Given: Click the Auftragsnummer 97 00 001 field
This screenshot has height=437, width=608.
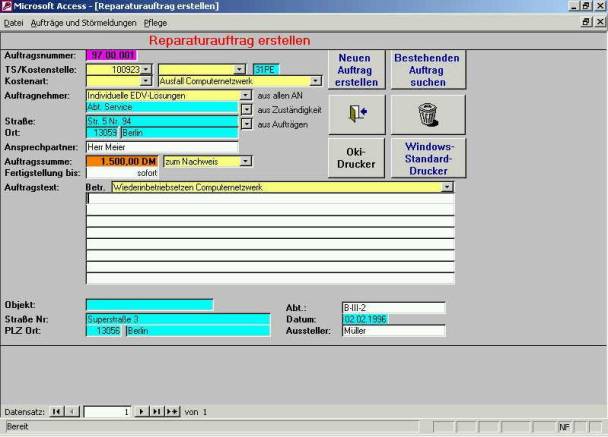Looking at the screenshot, I should (112, 55).
